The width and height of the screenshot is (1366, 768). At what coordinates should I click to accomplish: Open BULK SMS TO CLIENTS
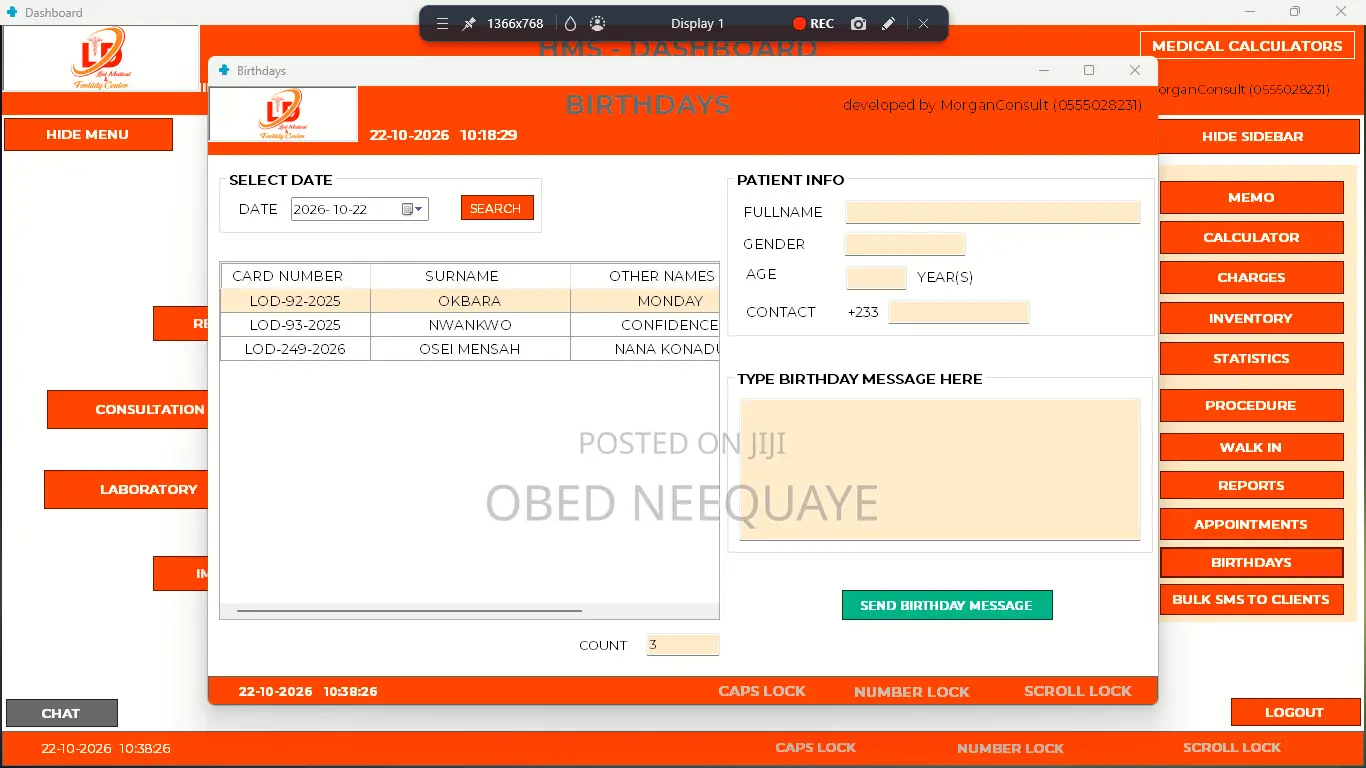(x=1251, y=599)
